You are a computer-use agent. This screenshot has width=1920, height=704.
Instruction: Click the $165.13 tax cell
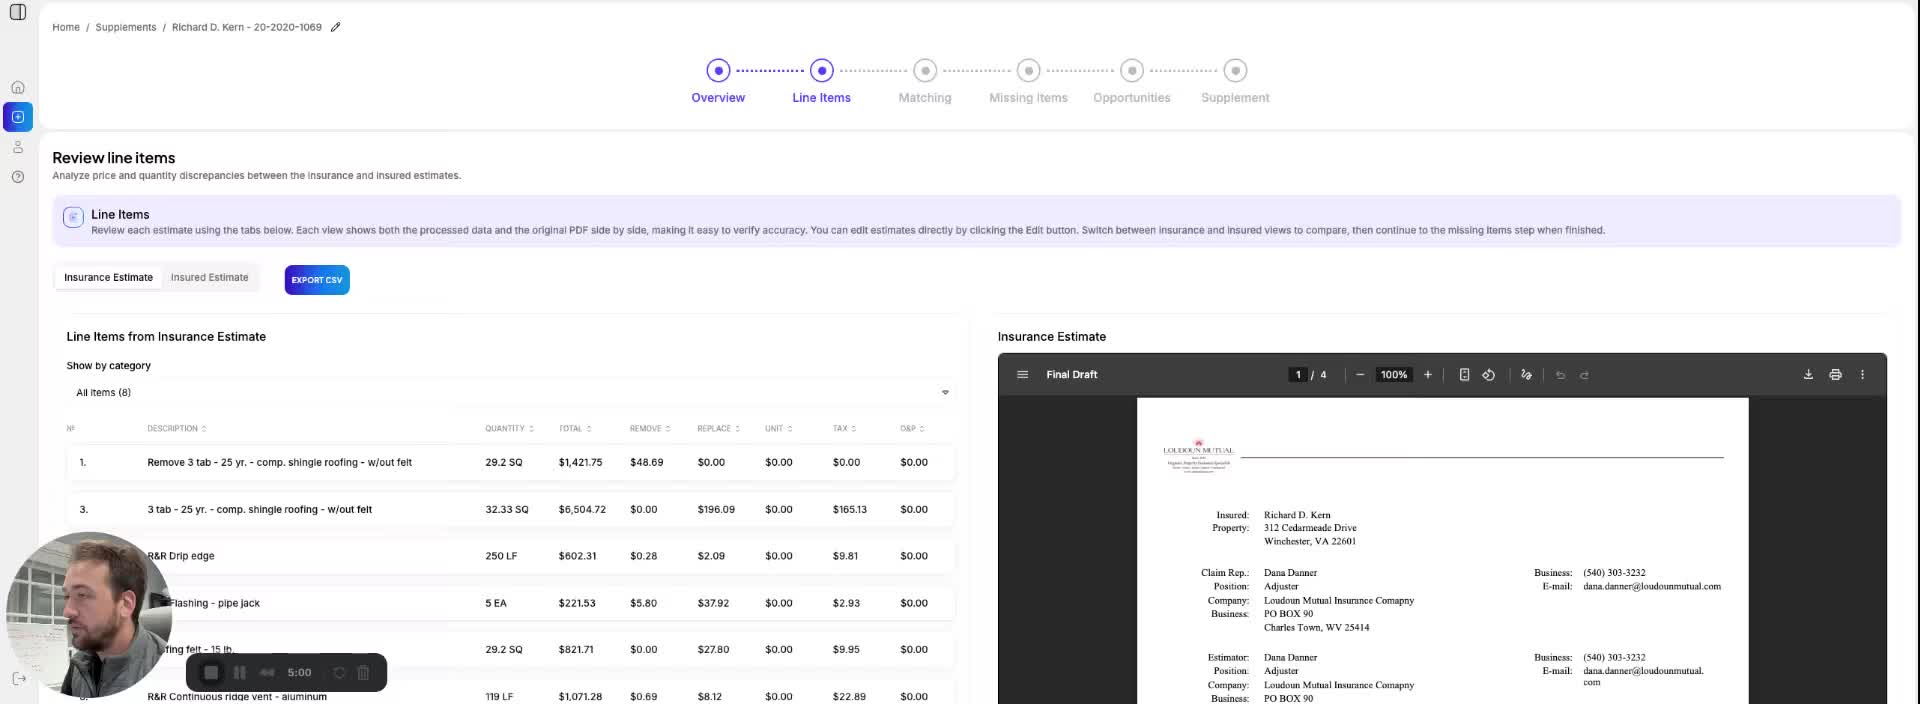coord(850,510)
